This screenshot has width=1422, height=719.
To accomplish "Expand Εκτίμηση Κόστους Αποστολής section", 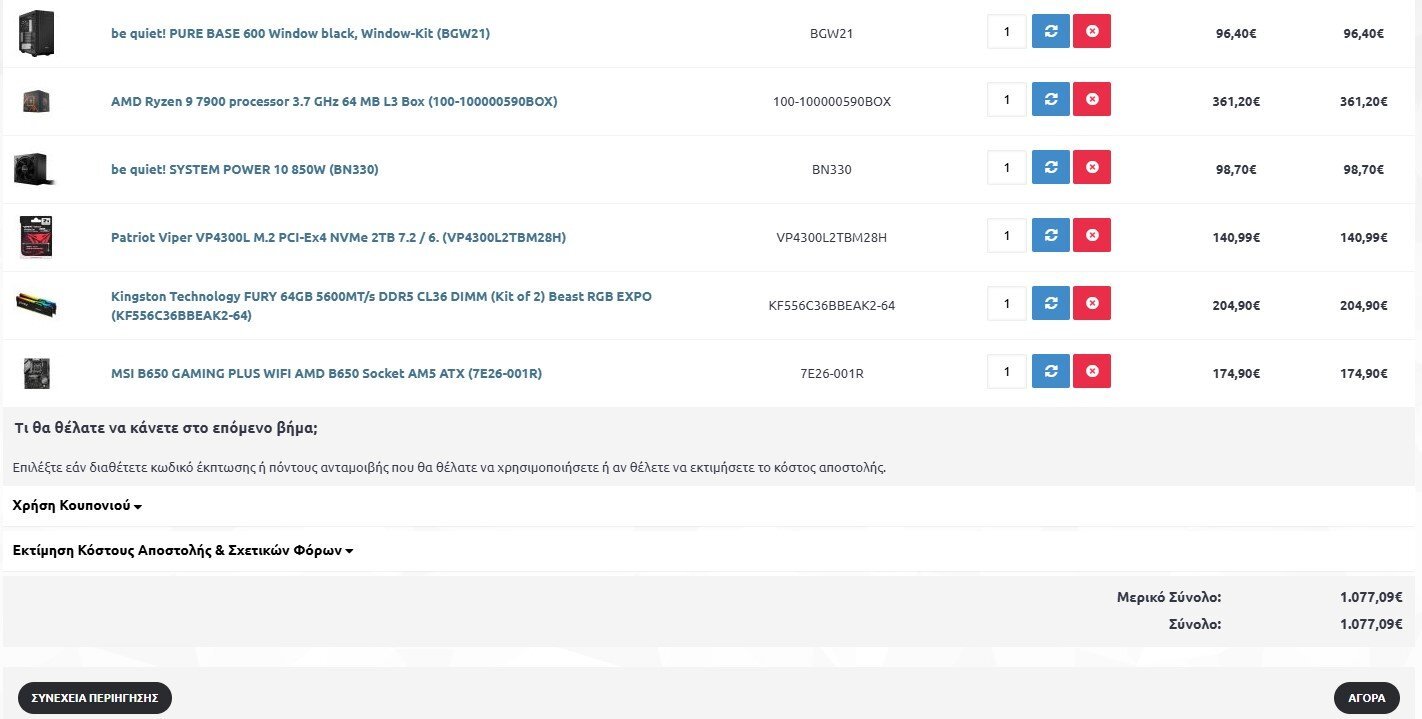I will (183, 550).
